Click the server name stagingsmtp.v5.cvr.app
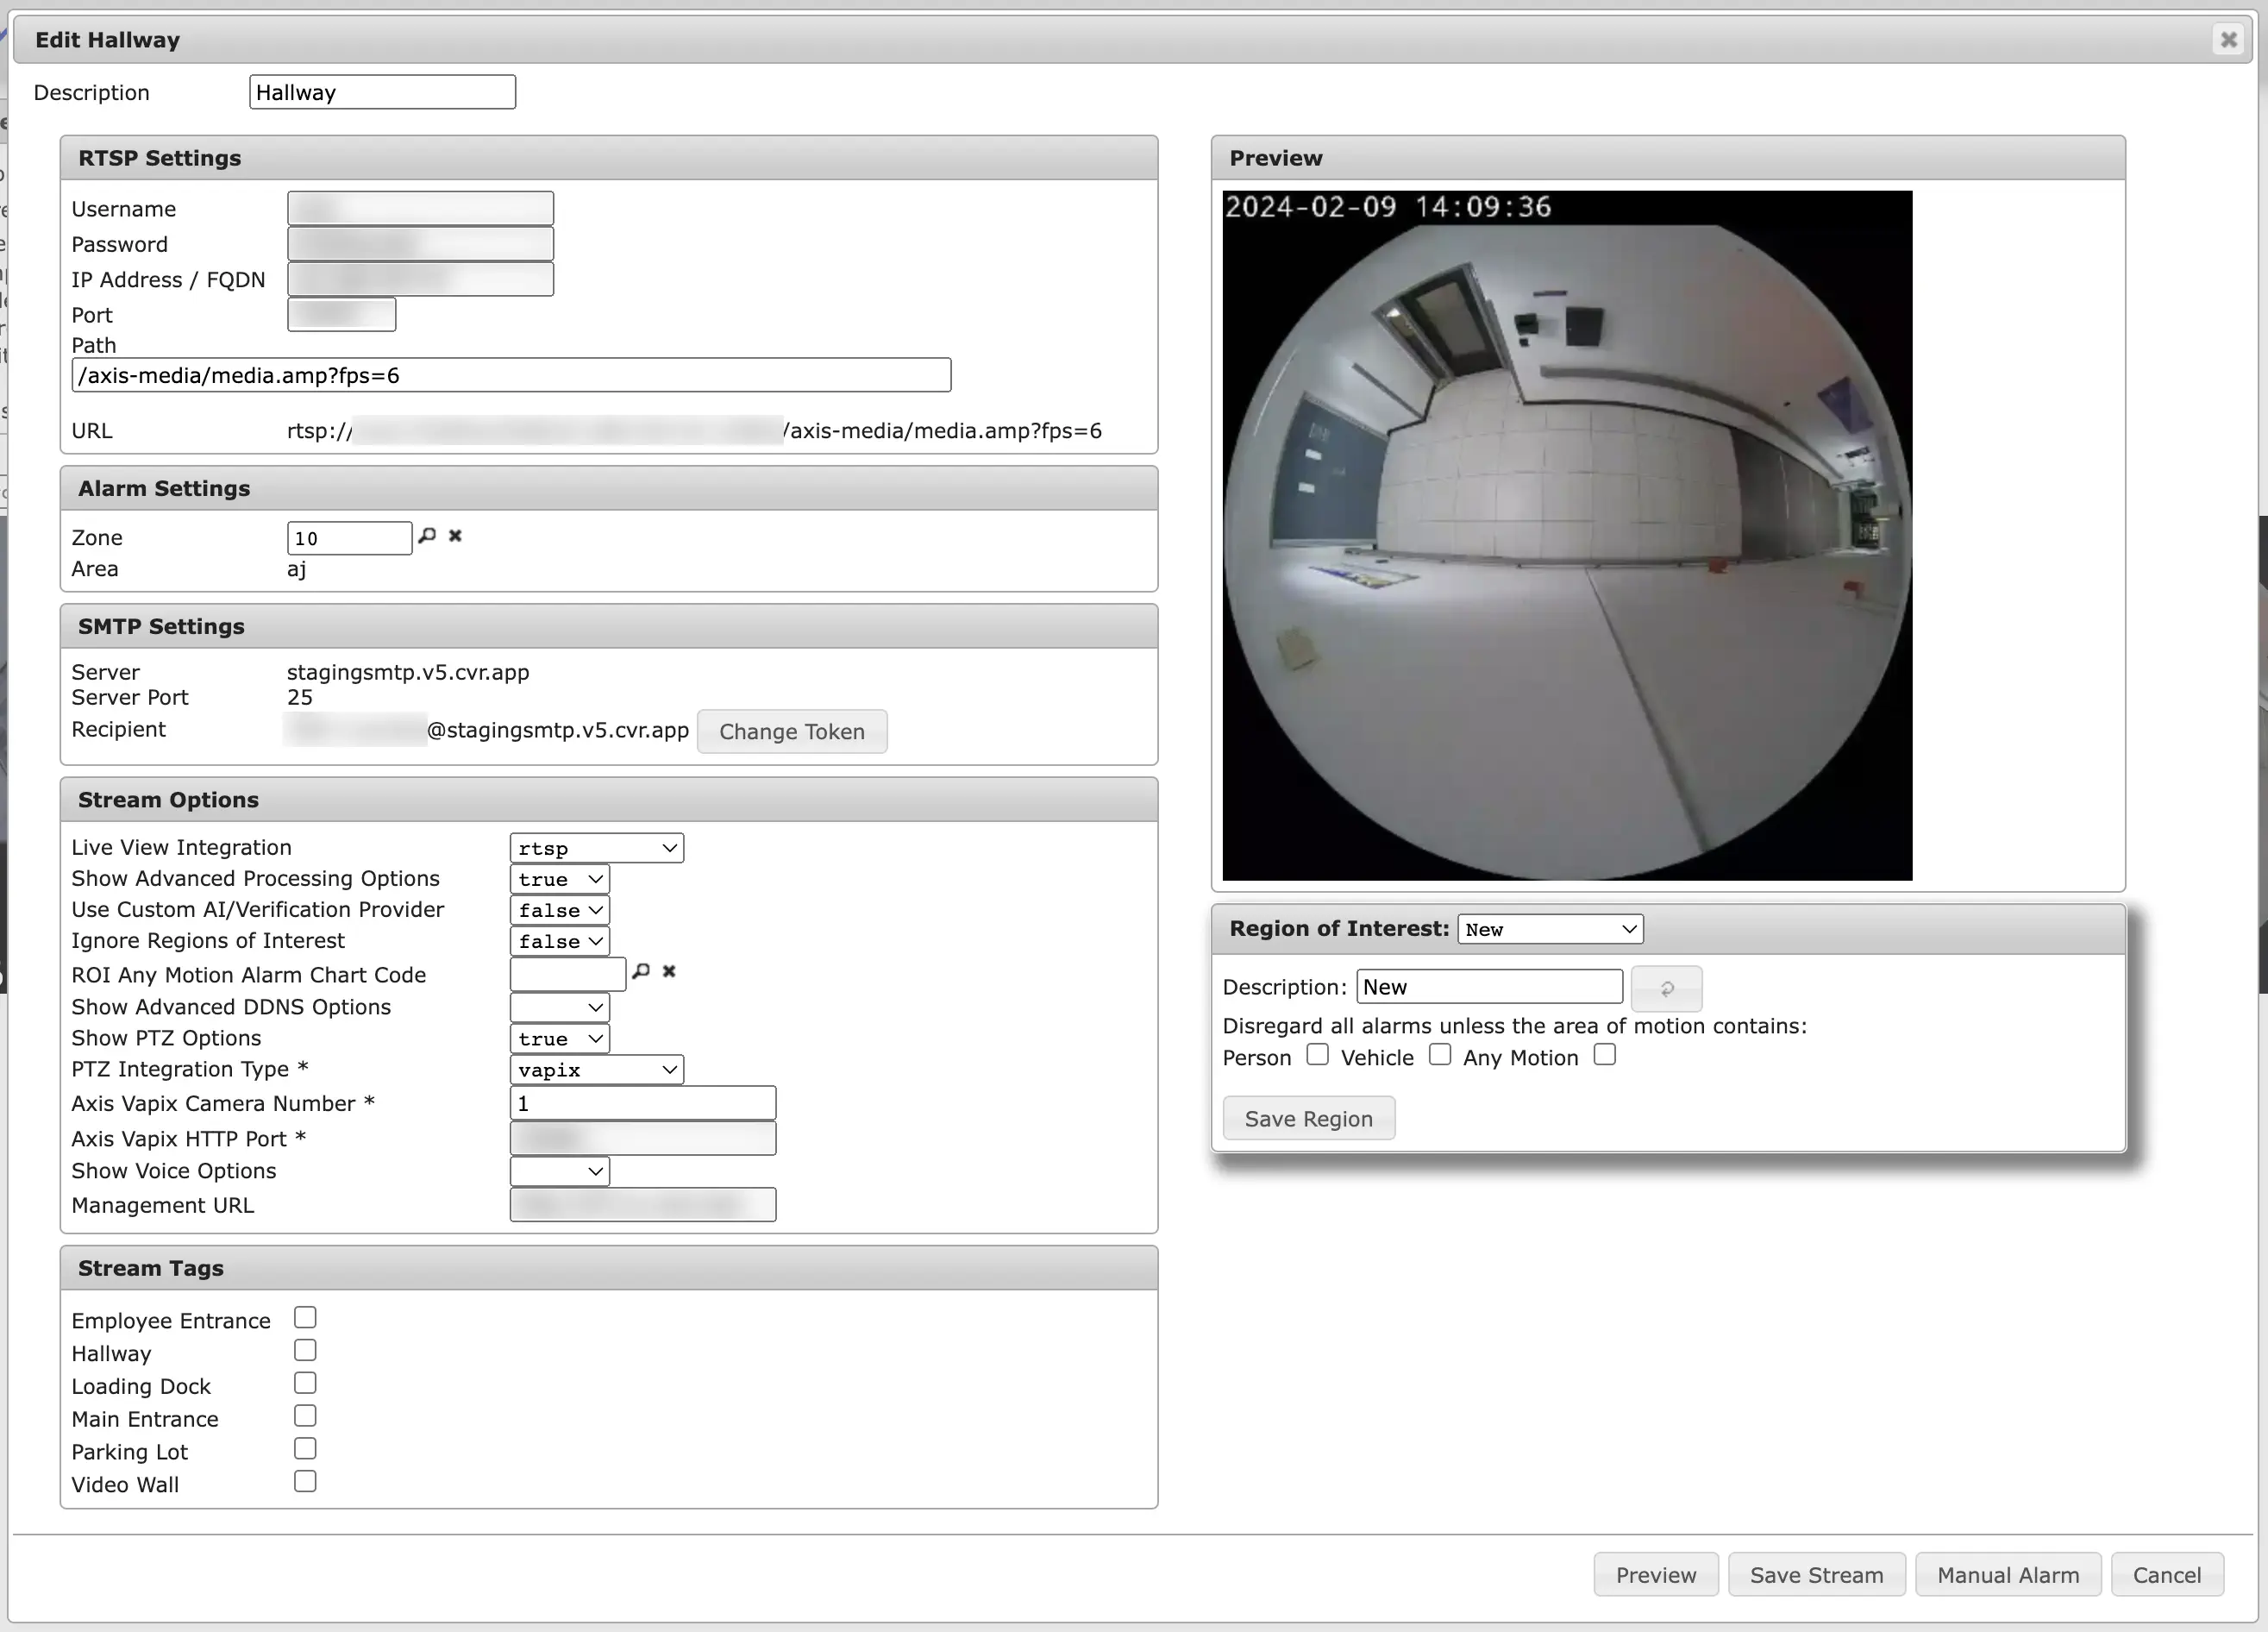Screen dimensions: 2268x1632 [x=408, y=672]
